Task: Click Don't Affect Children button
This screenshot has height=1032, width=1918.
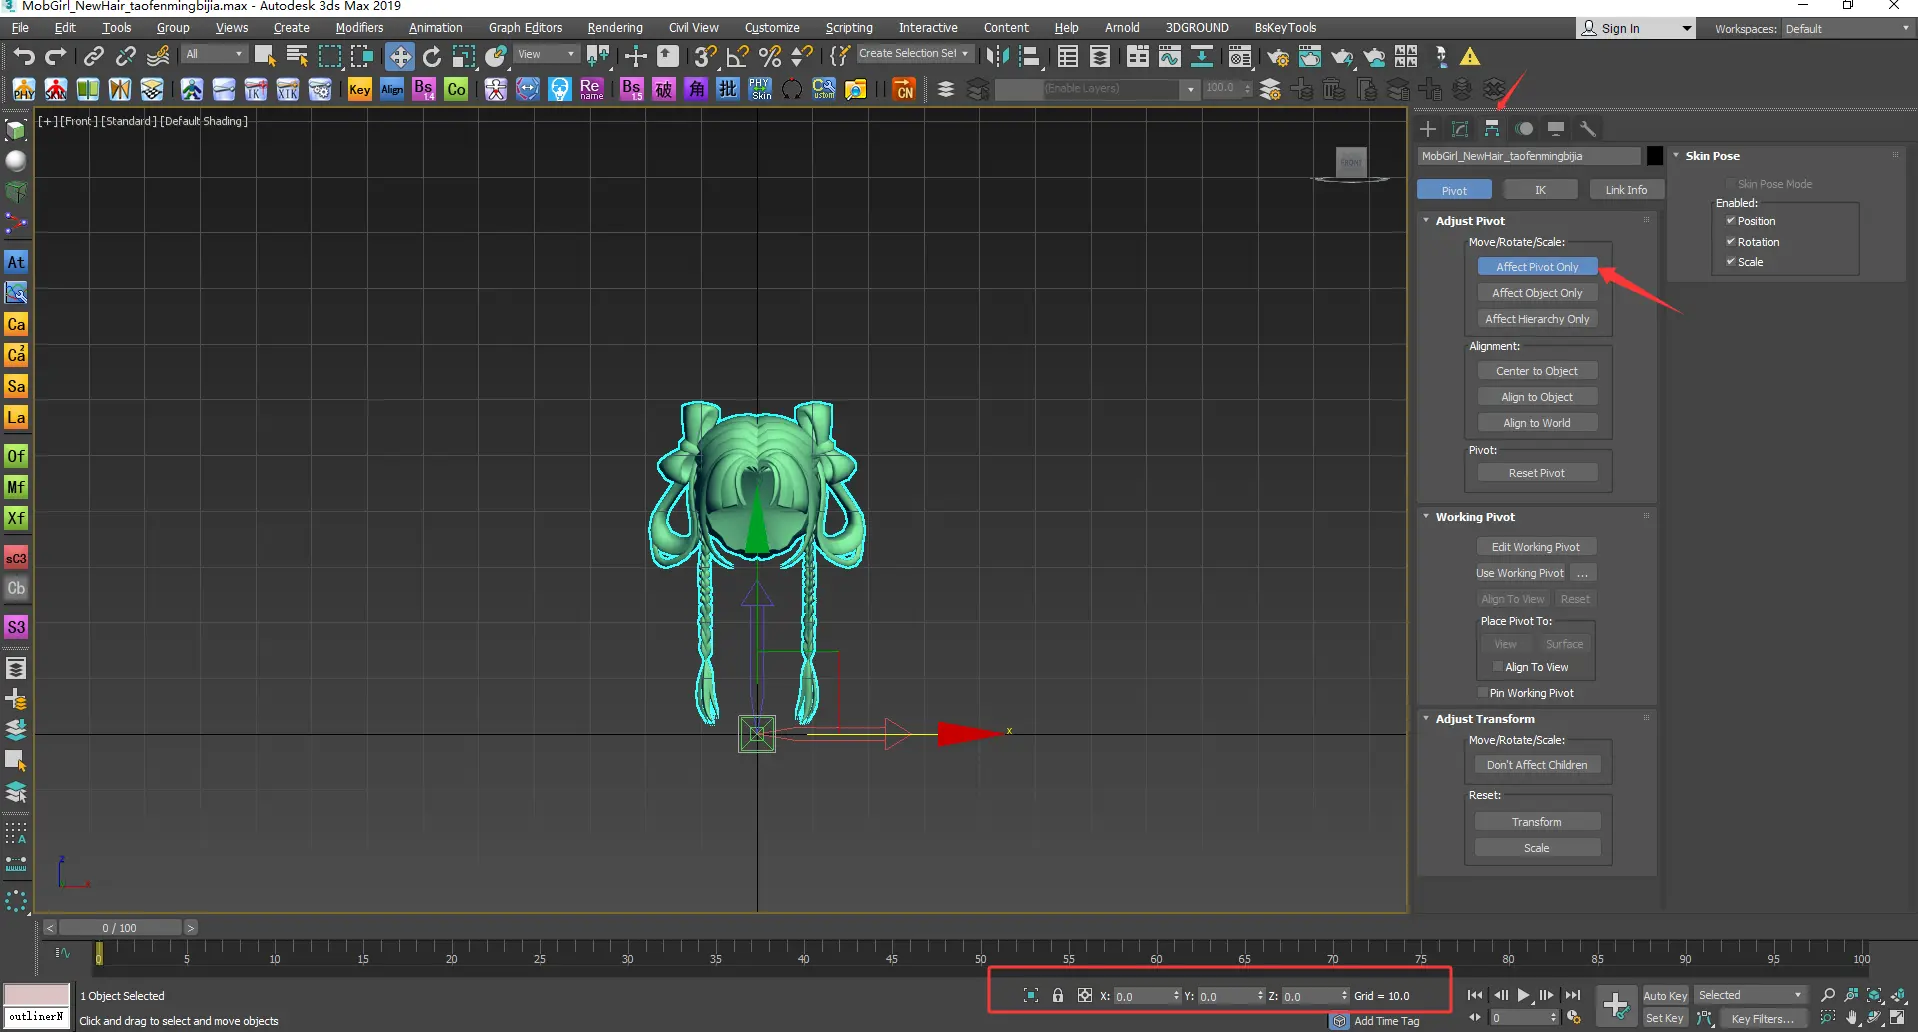Action: (1537, 765)
